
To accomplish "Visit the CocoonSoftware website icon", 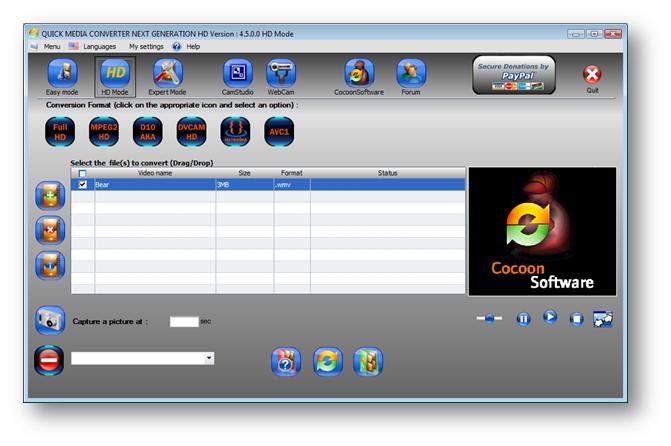I will (359, 73).
